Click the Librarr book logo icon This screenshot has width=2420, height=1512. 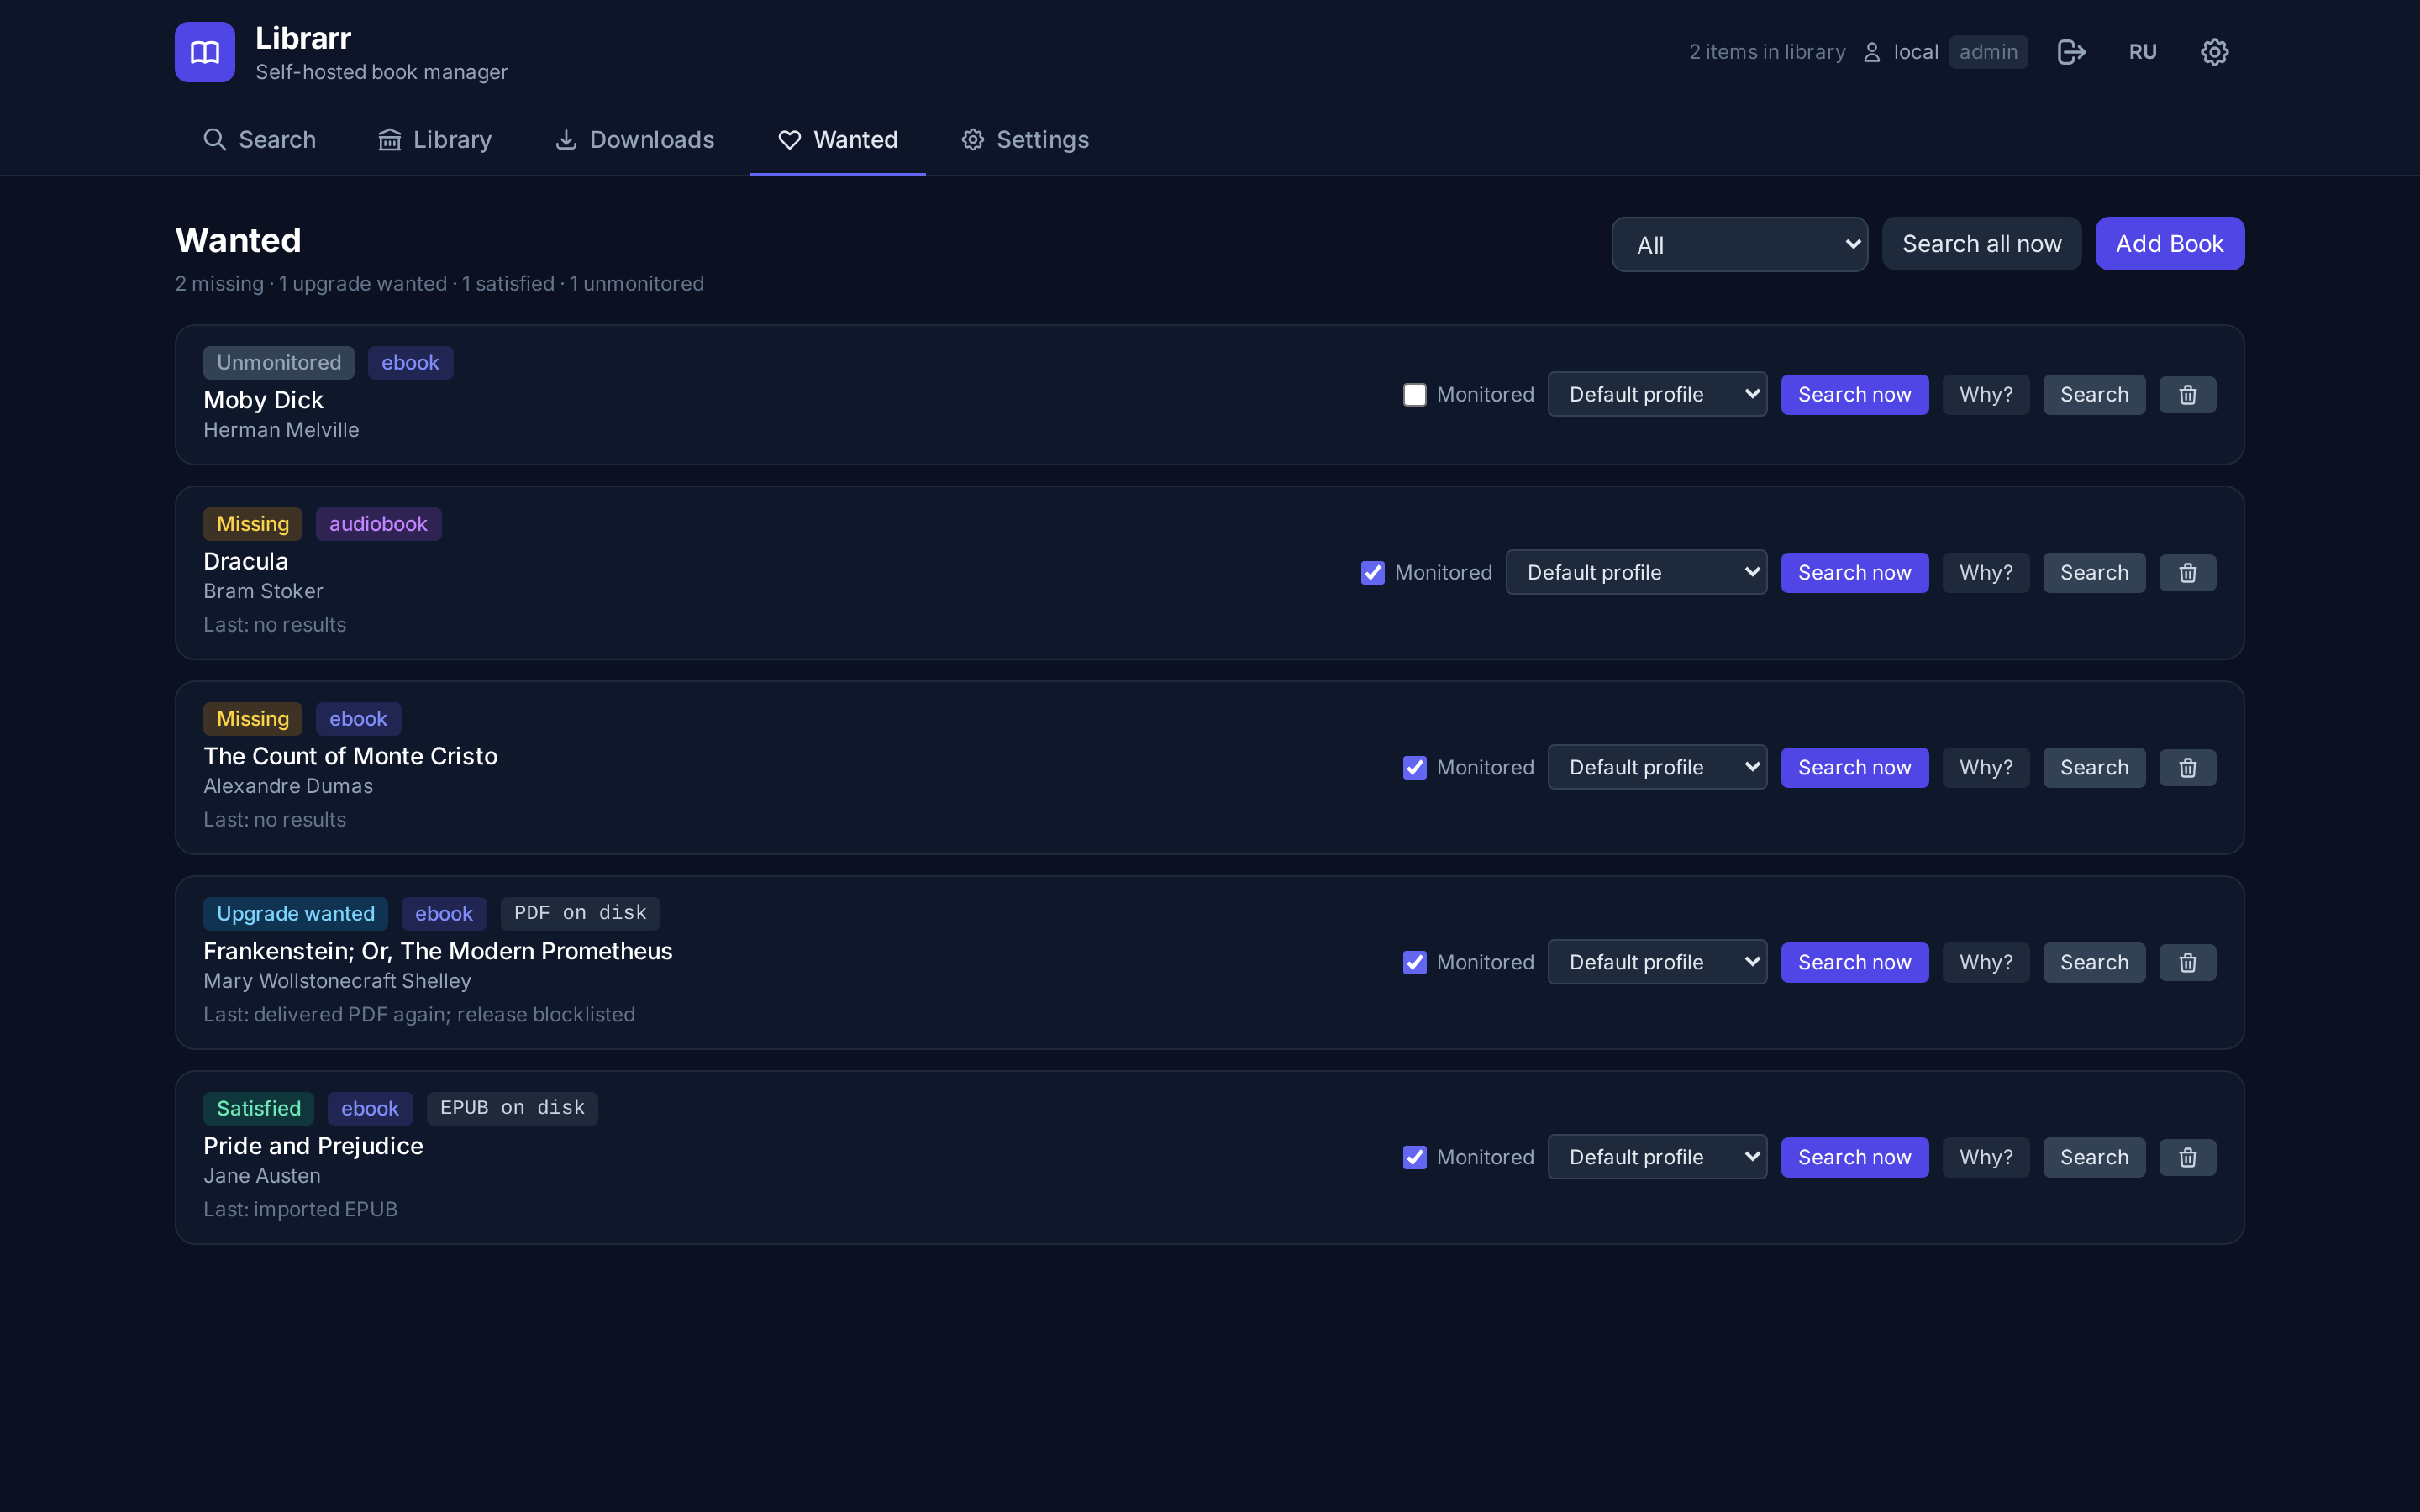(205, 52)
